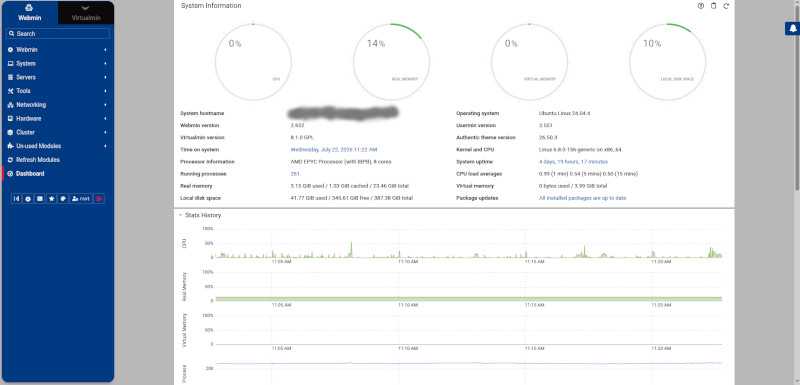
Task: Expand the Networking menu arrow
Action: 105,105
